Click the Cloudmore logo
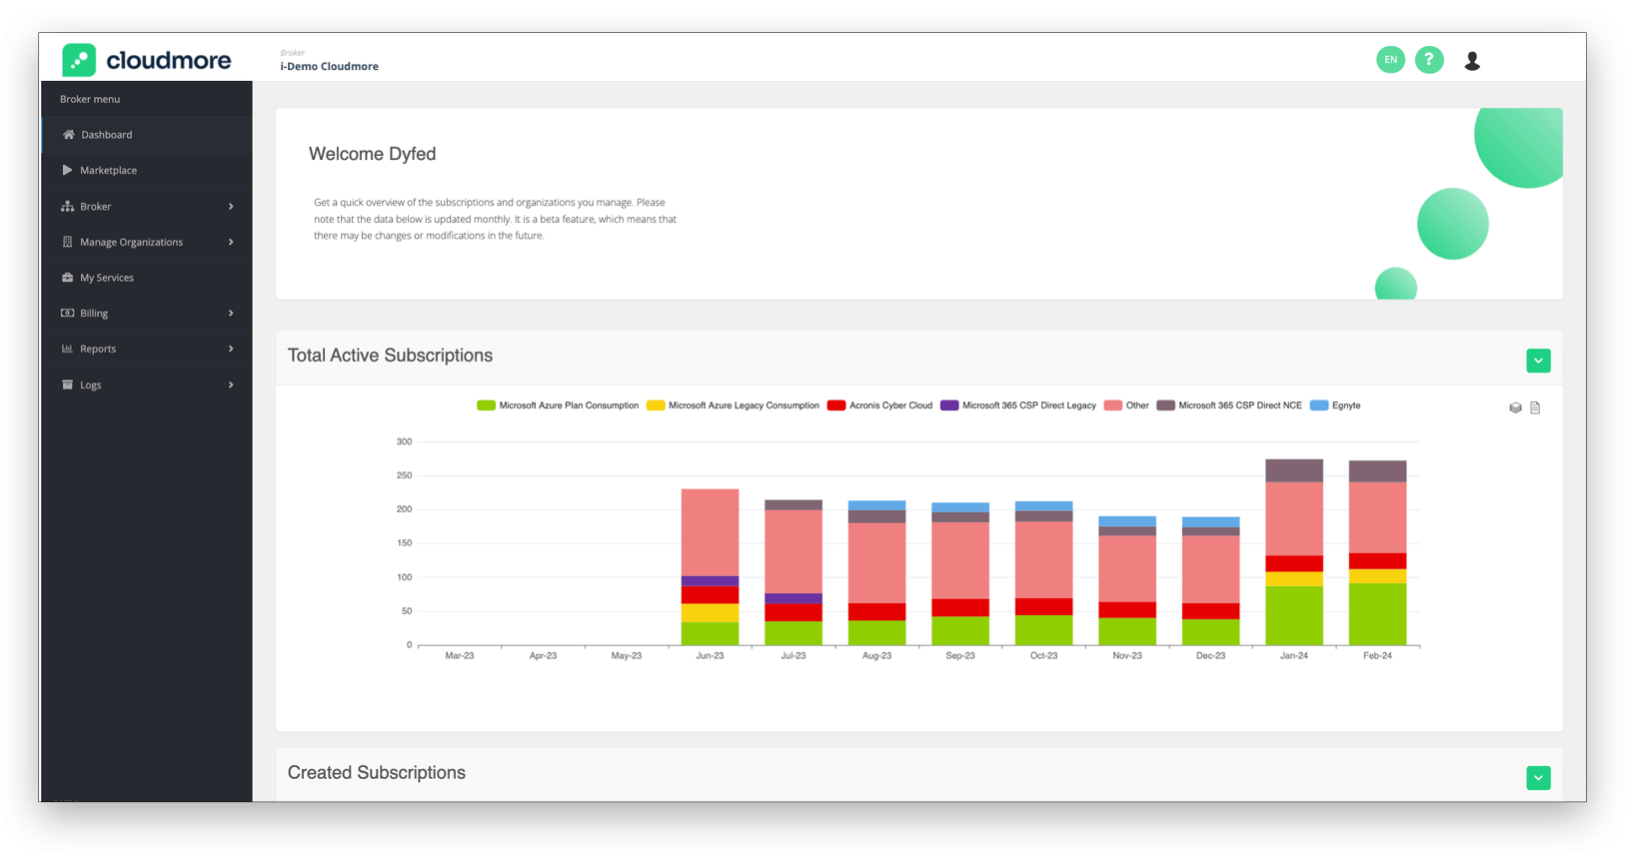Image resolution: width=1639 pixels, height=857 pixels. 147,60
